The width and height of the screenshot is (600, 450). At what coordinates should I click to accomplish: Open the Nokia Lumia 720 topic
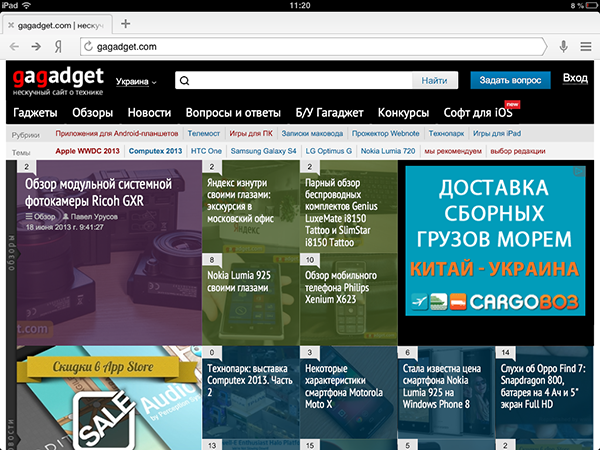point(388,151)
